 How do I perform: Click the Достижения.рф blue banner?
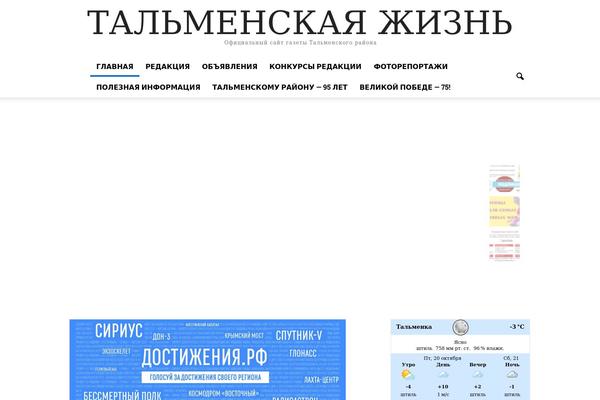[x=207, y=360]
